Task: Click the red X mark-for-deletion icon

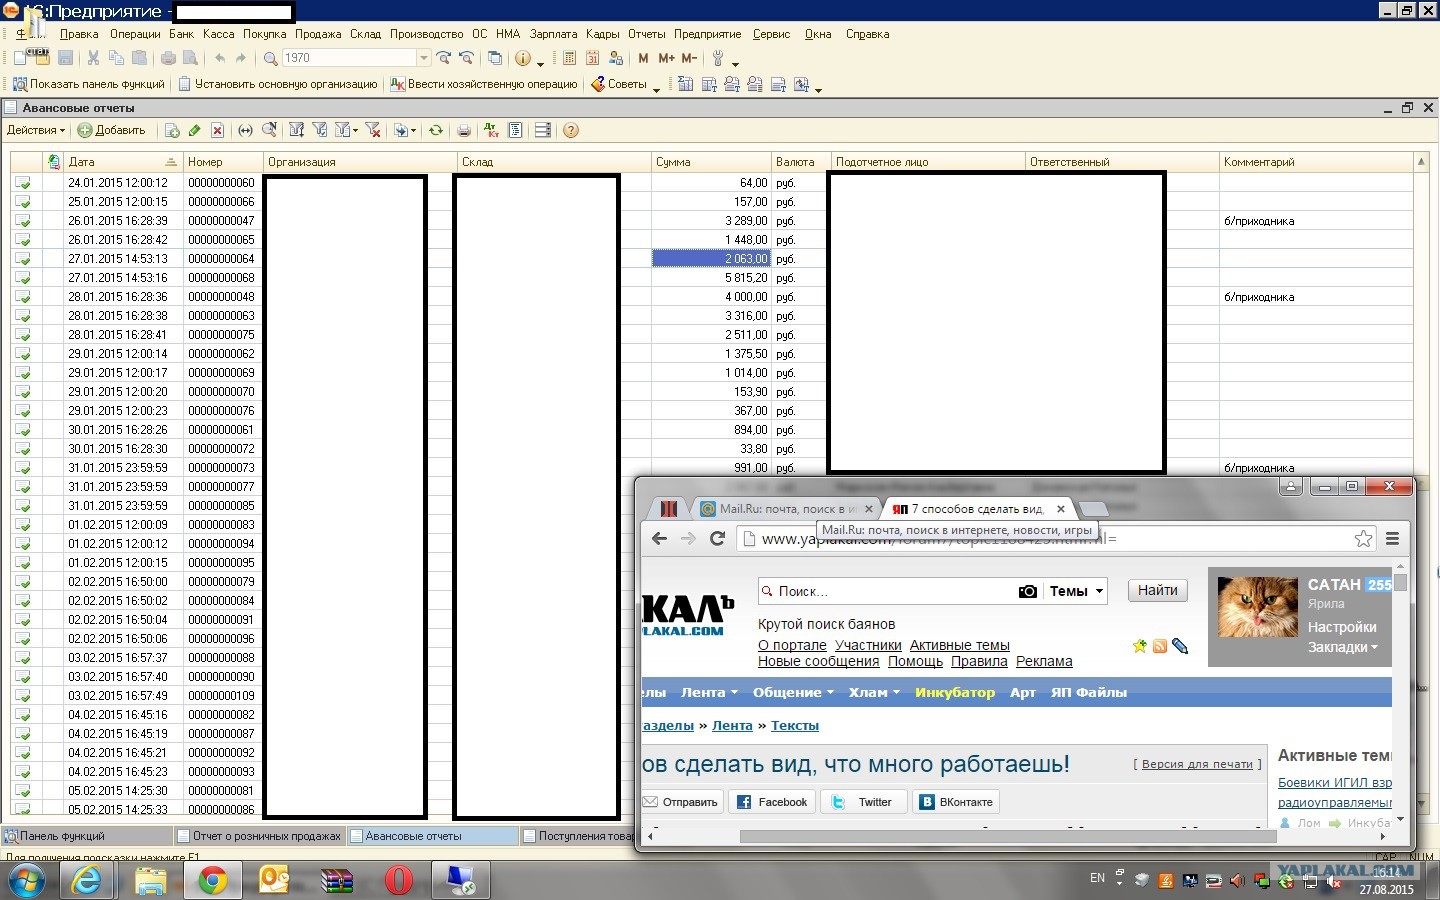Action: pos(217,130)
